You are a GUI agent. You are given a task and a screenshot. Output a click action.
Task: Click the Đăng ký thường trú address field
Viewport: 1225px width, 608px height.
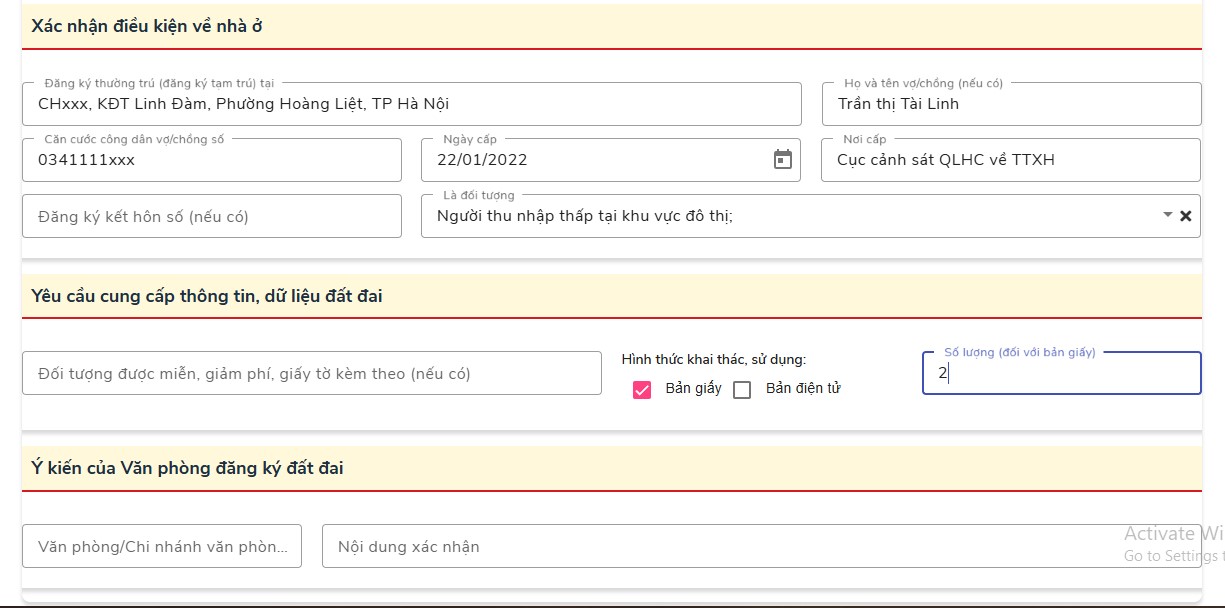[410, 104]
